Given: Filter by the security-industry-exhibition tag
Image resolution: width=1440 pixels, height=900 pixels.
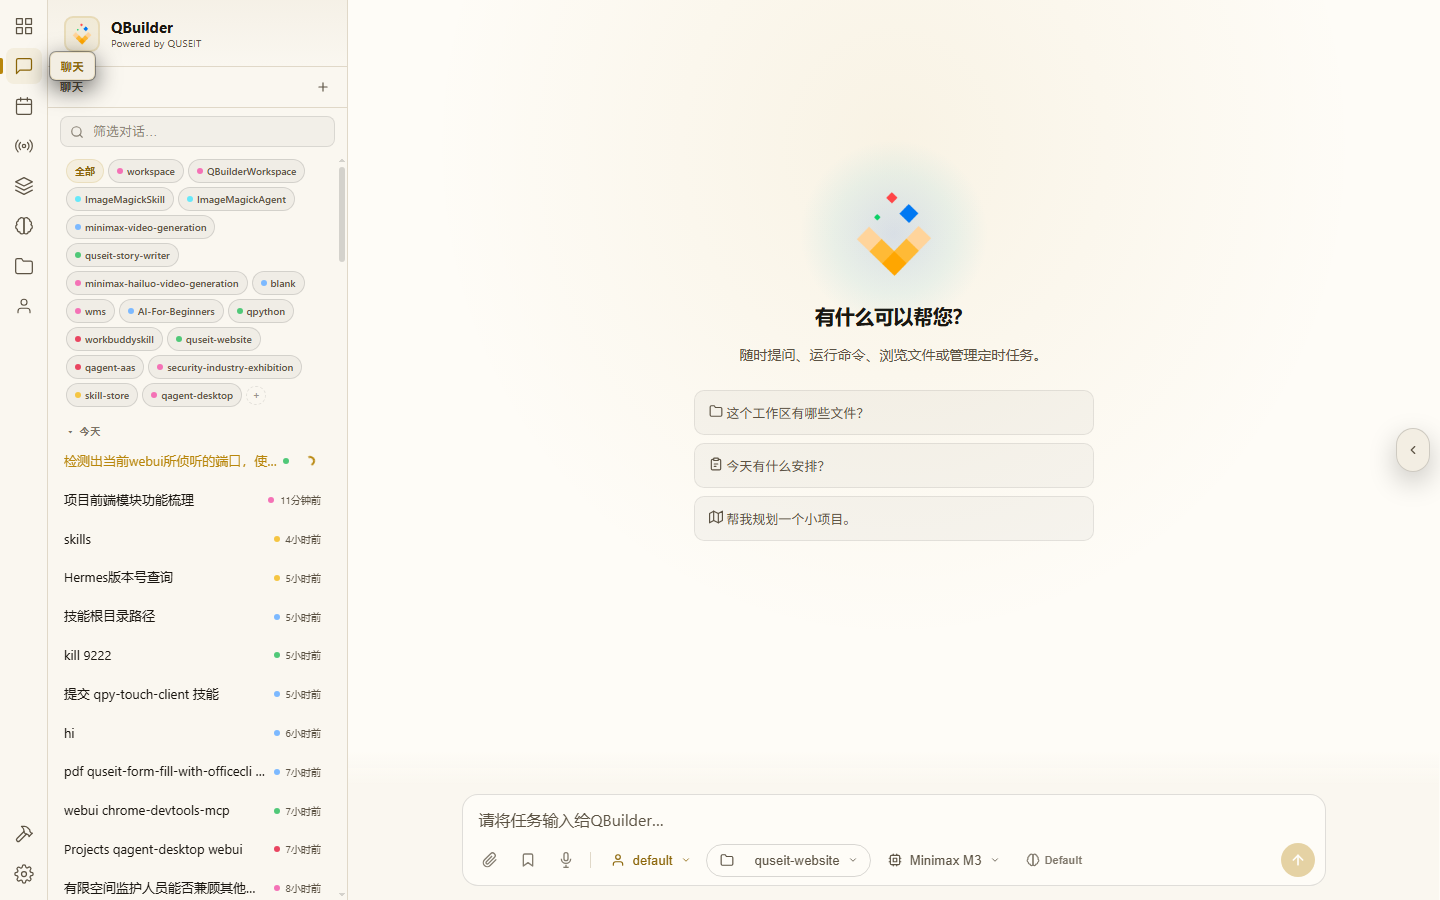Looking at the screenshot, I should click(x=225, y=367).
